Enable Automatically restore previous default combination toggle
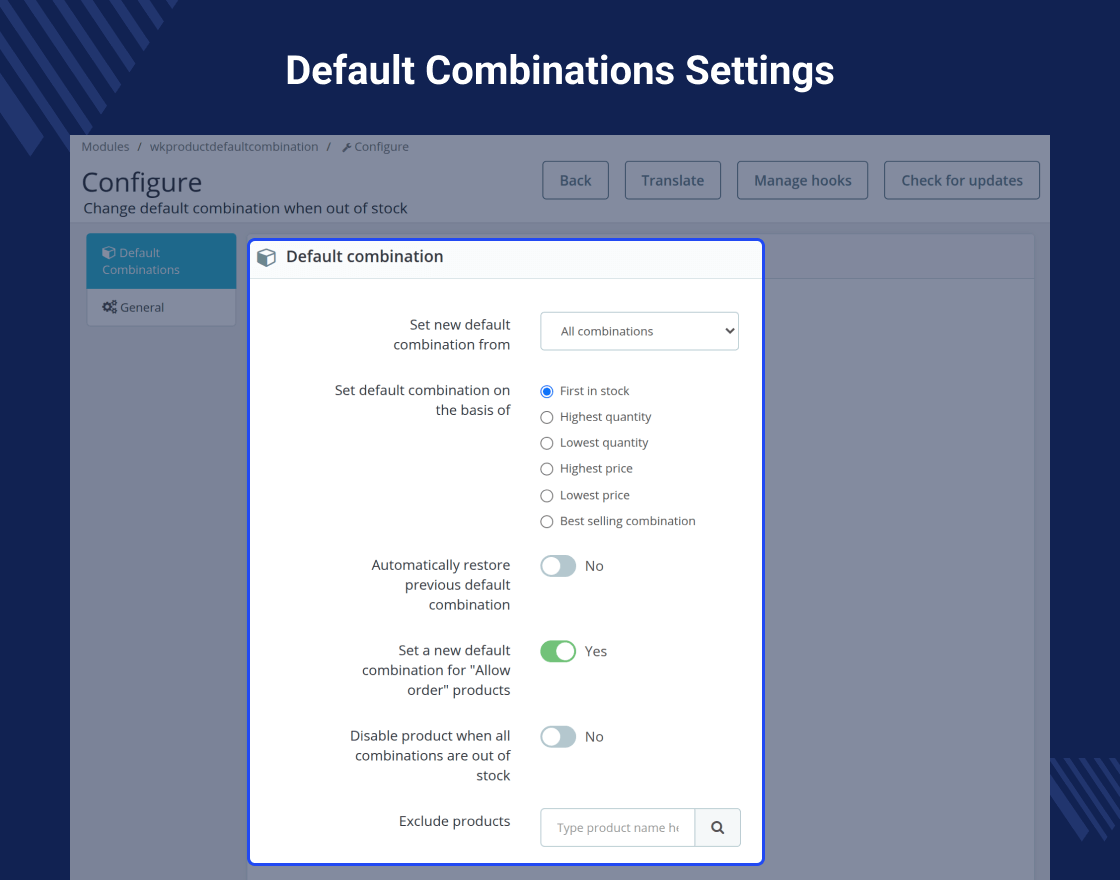Screen dimensions: 1120x880 coord(558,566)
